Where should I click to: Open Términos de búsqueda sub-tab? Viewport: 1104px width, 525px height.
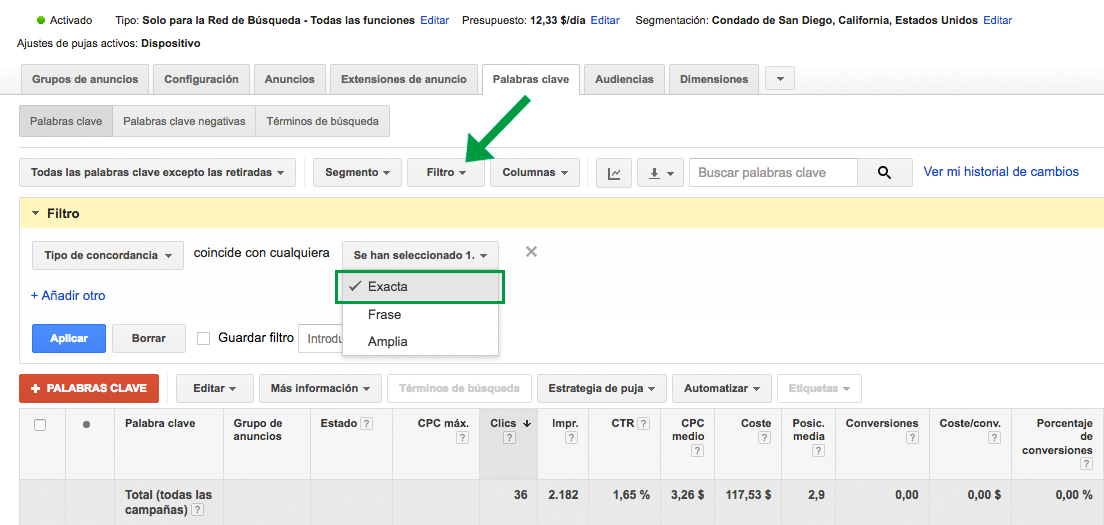pyautogui.click(x=322, y=121)
